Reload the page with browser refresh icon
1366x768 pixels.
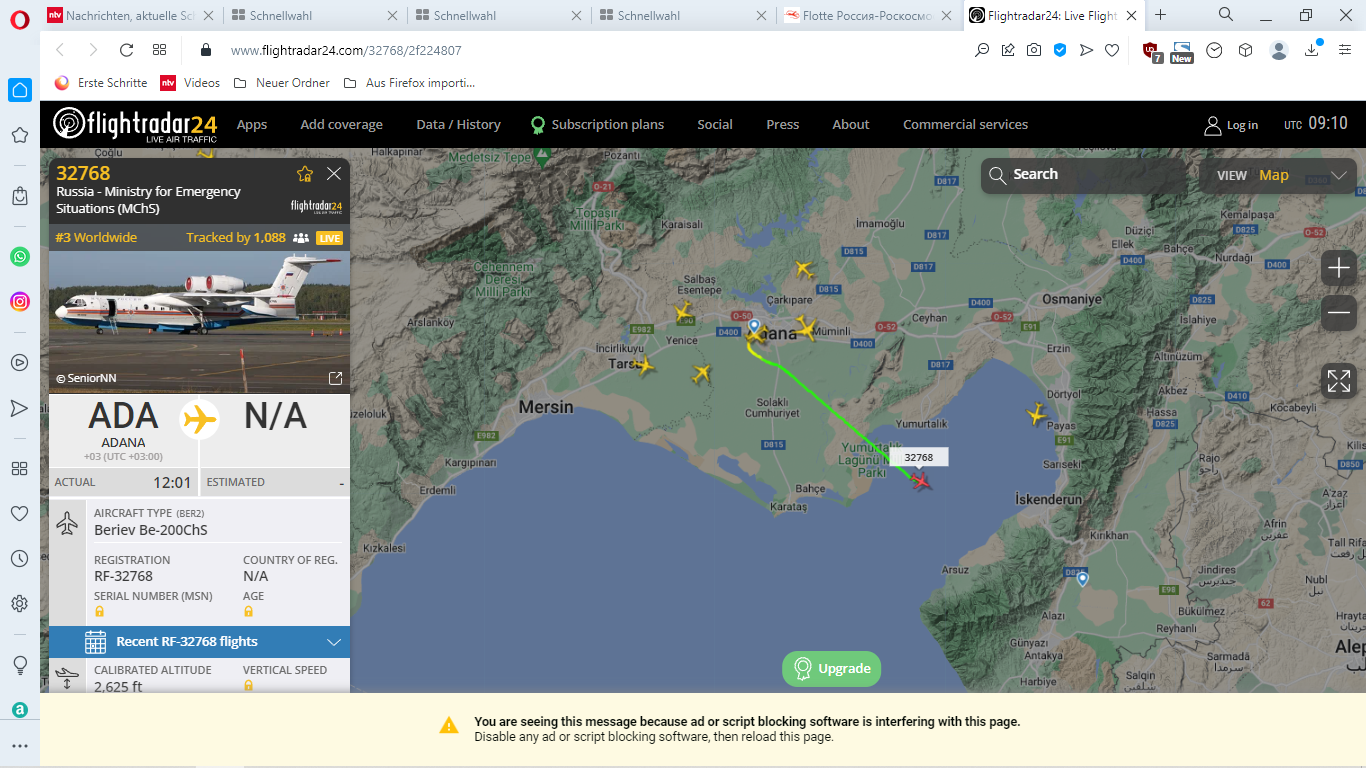126,50
